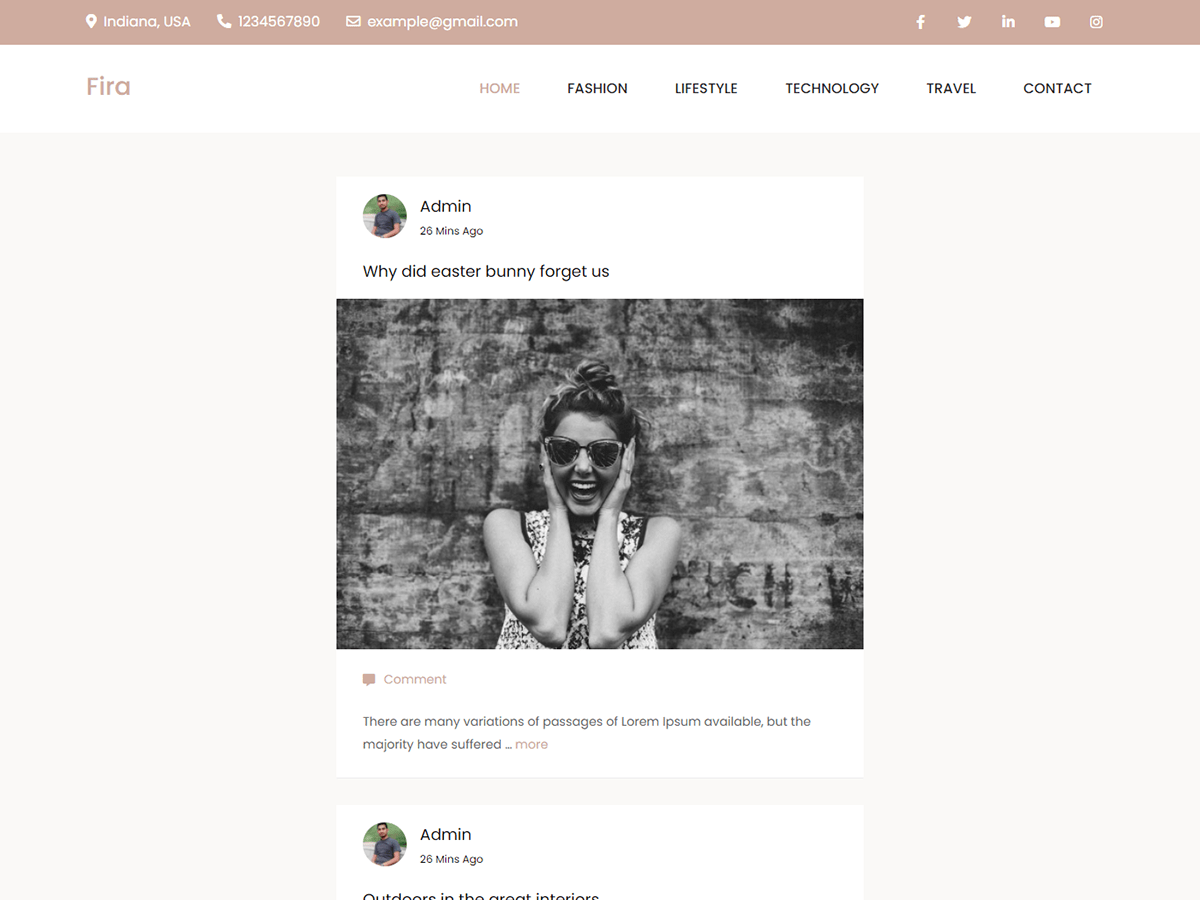
Task: Open the YouTube channel icon
Action: [1052, 21]
